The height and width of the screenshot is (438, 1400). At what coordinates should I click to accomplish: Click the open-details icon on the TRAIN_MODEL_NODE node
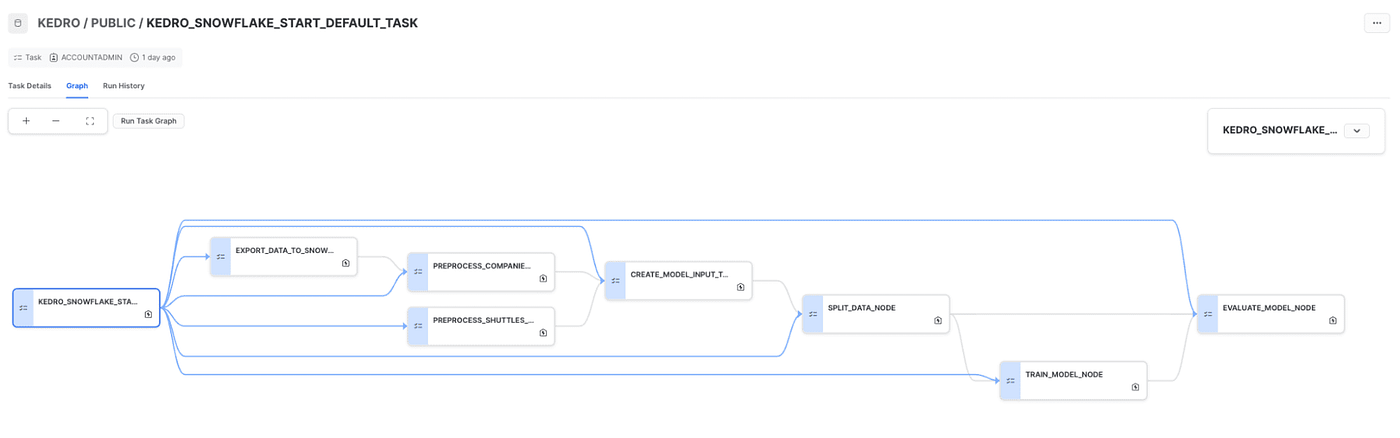click(x=1135, y=387)
